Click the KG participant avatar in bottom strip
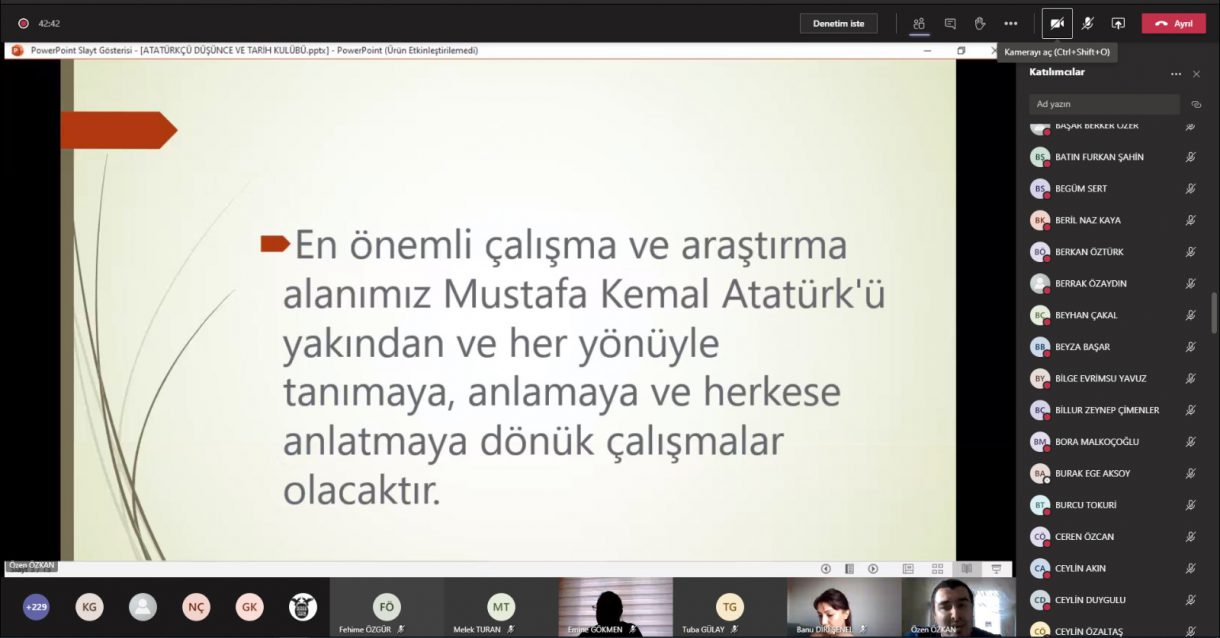The width and height of the screenshot is (1220, 638). 89,606
